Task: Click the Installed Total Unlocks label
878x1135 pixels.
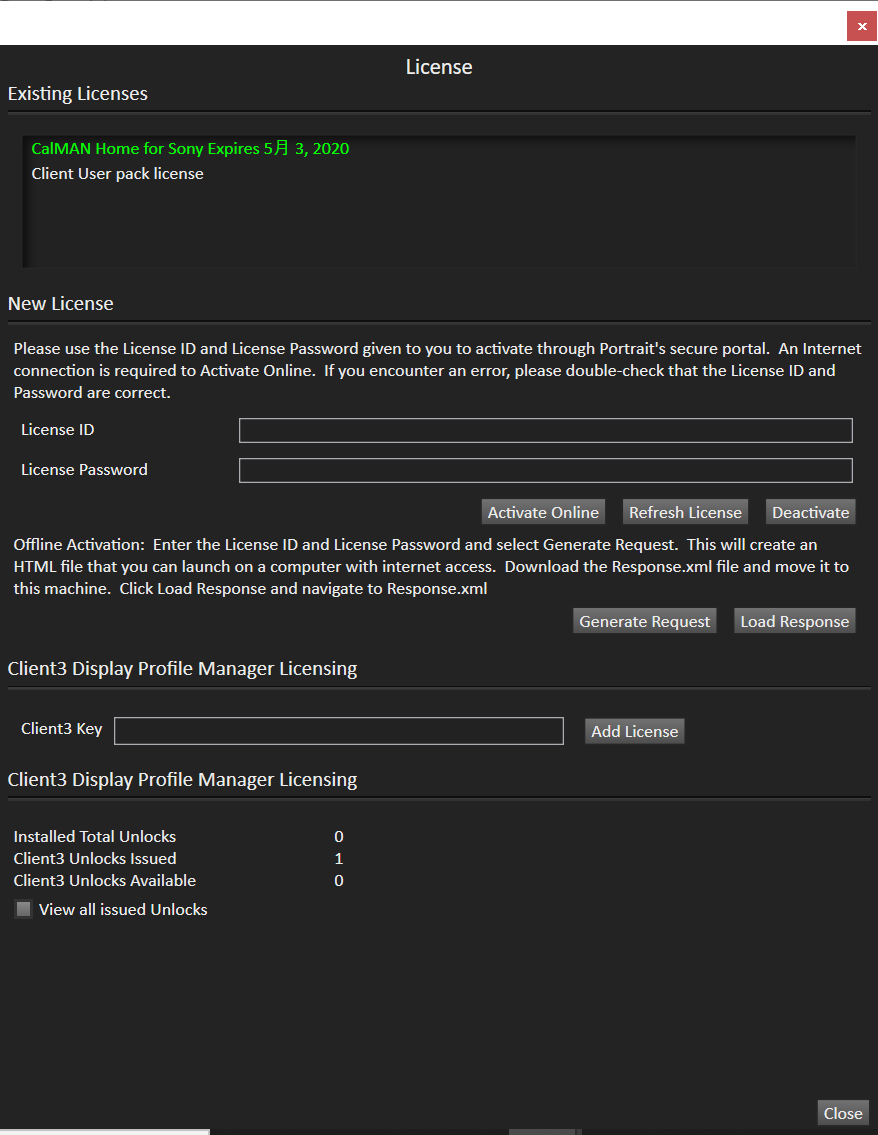Action: 95,837
